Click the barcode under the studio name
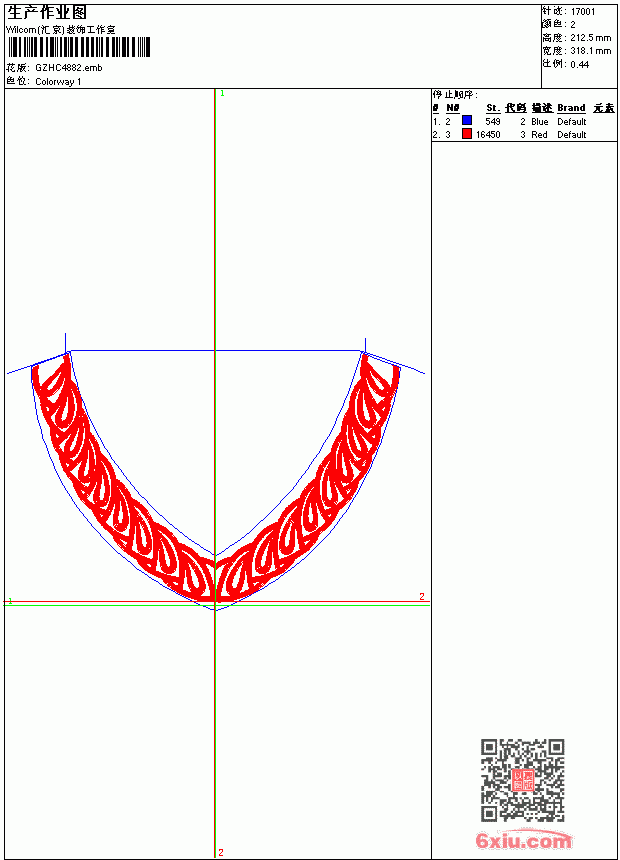 coord(78,47)
